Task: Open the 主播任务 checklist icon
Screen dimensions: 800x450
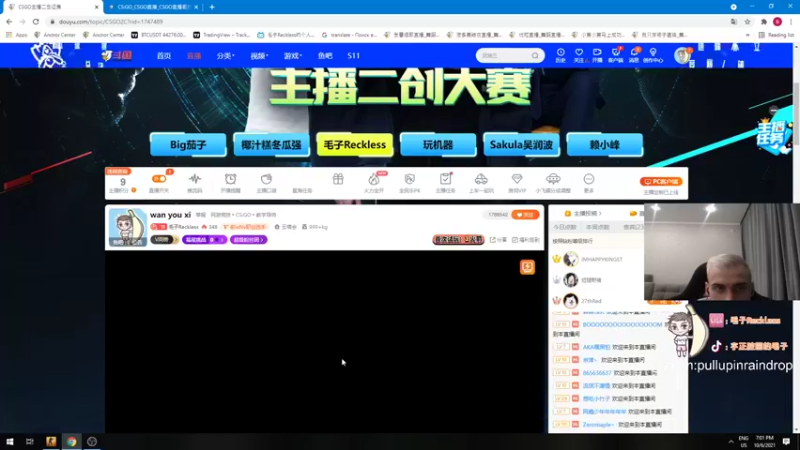Action: (445, 179)
